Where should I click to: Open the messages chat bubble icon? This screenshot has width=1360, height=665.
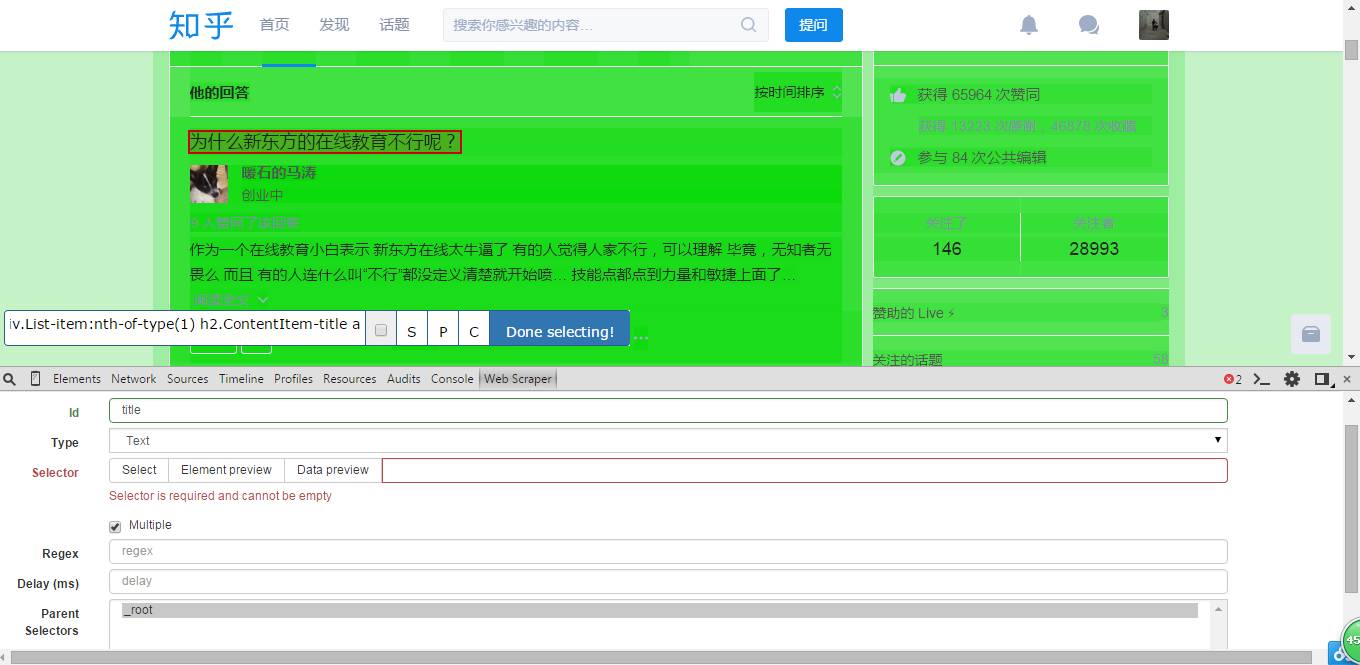pyautogui.click(x=1089, y=25)
